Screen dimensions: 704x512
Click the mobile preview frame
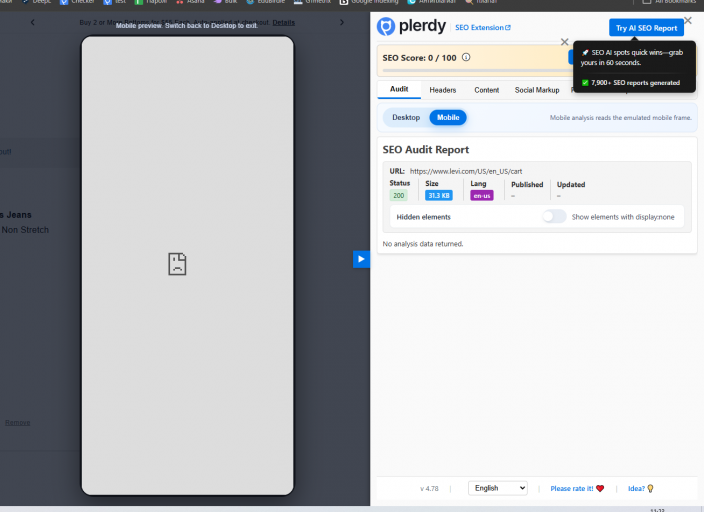click(187, 265)
